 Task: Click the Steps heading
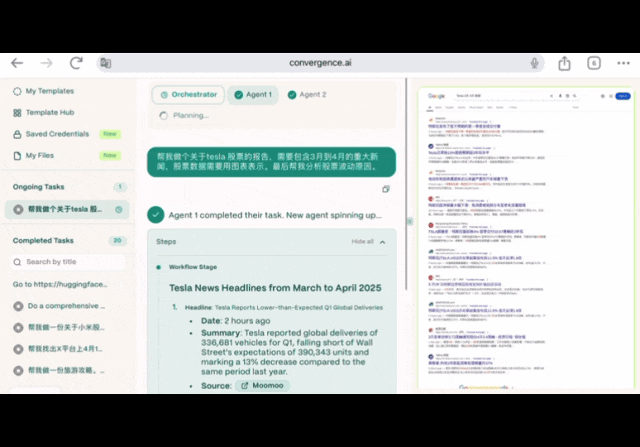pos(166,242)
